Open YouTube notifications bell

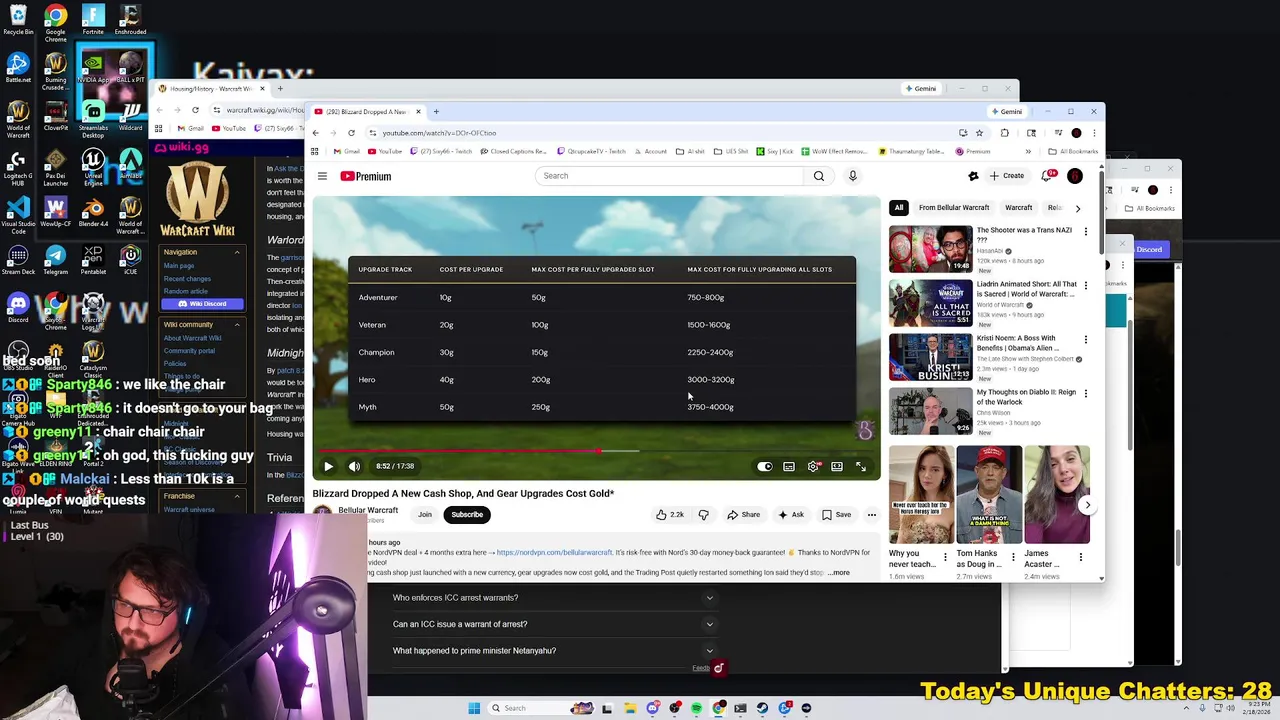pos(1046,176)
